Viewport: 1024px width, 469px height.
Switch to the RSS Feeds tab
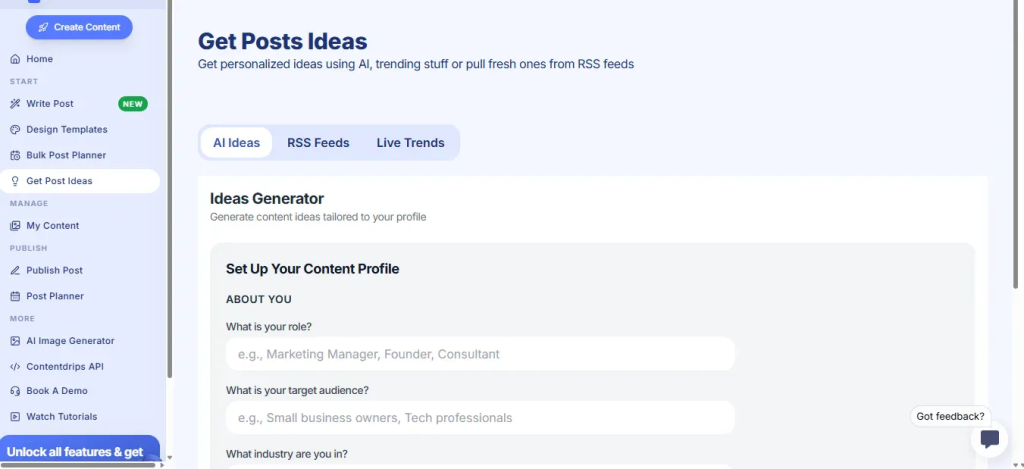click(318, 143)
